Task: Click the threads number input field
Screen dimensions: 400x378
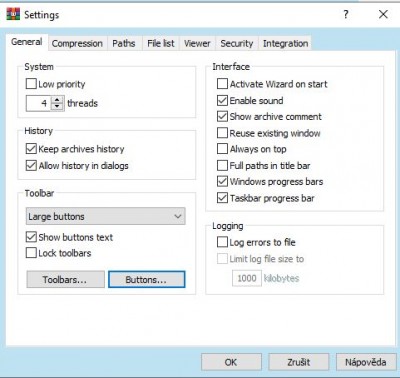Action: (38, 103)
